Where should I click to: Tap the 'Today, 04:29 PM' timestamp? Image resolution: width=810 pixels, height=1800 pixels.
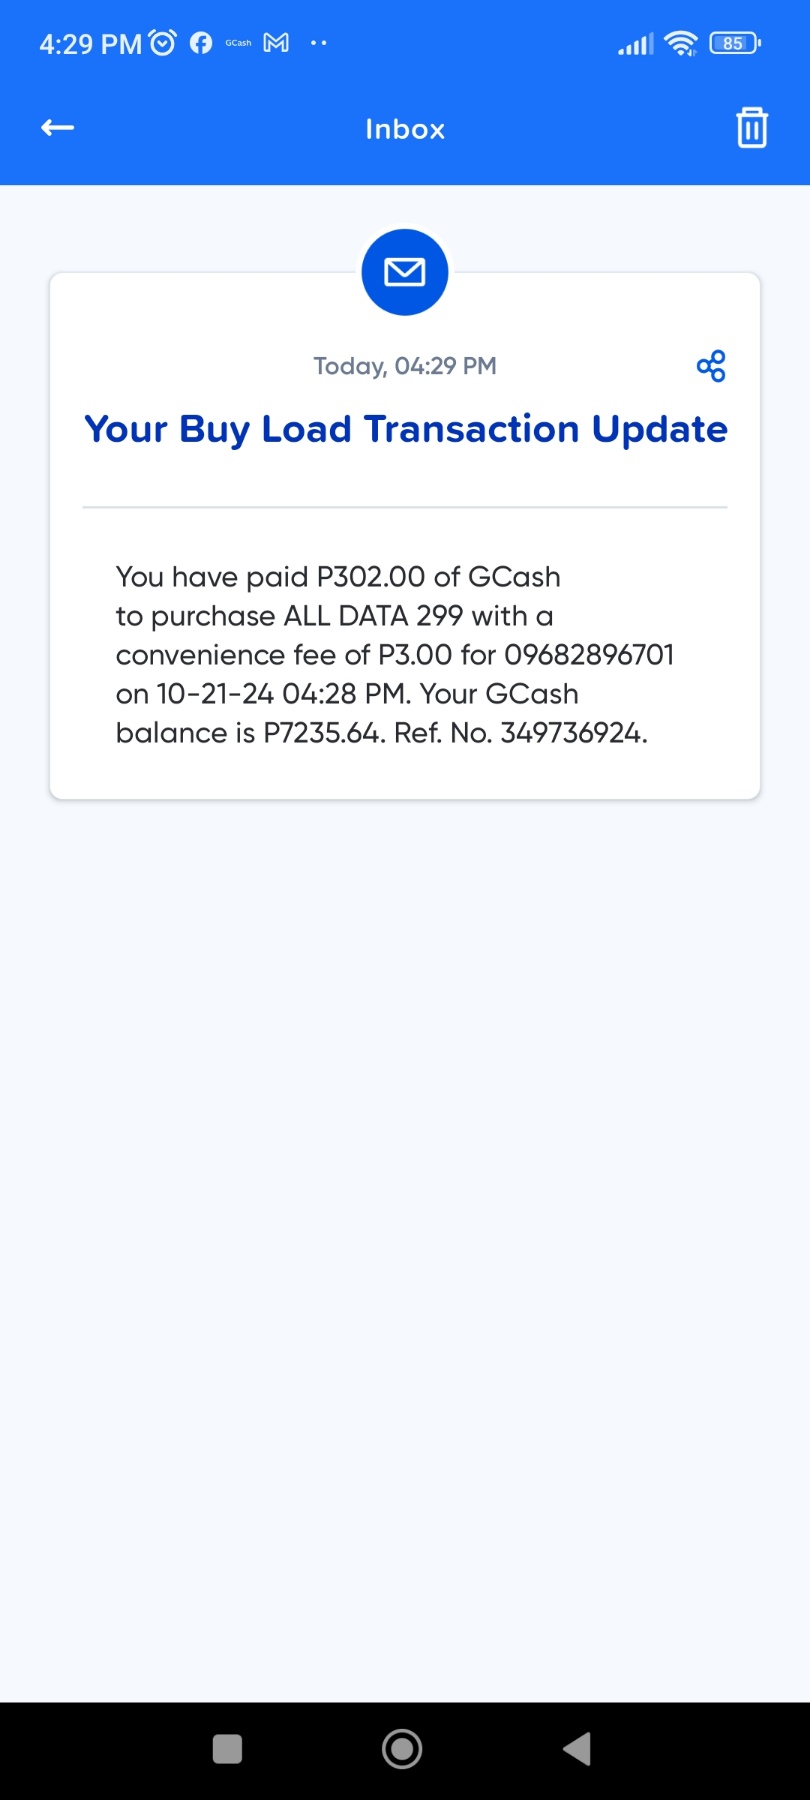[405, 366]
